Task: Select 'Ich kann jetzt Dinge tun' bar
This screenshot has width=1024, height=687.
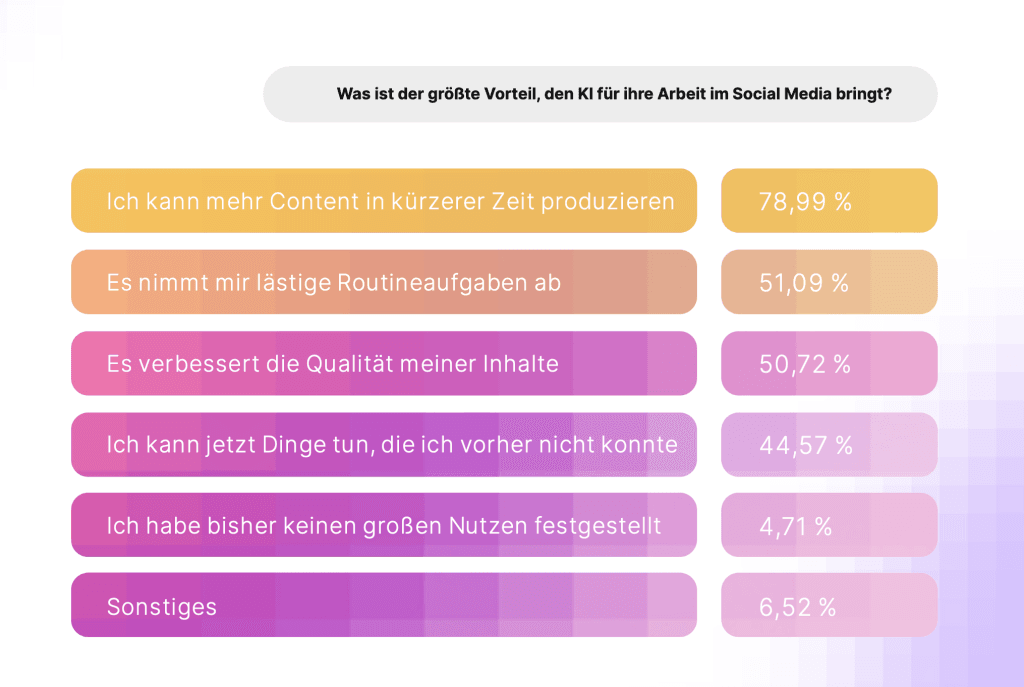Action: coord(383,444)
